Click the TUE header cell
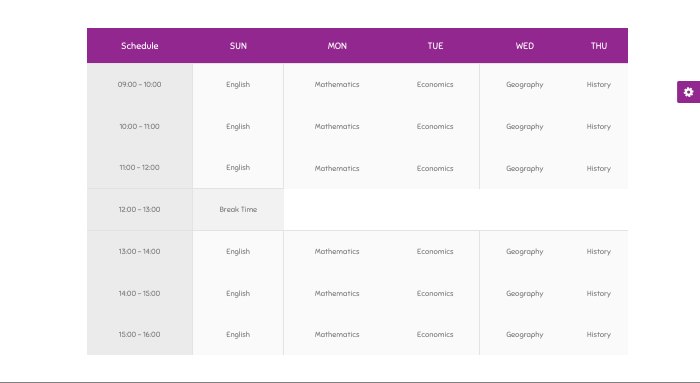Viewport: 700px width, 383px height. point(435,46)
